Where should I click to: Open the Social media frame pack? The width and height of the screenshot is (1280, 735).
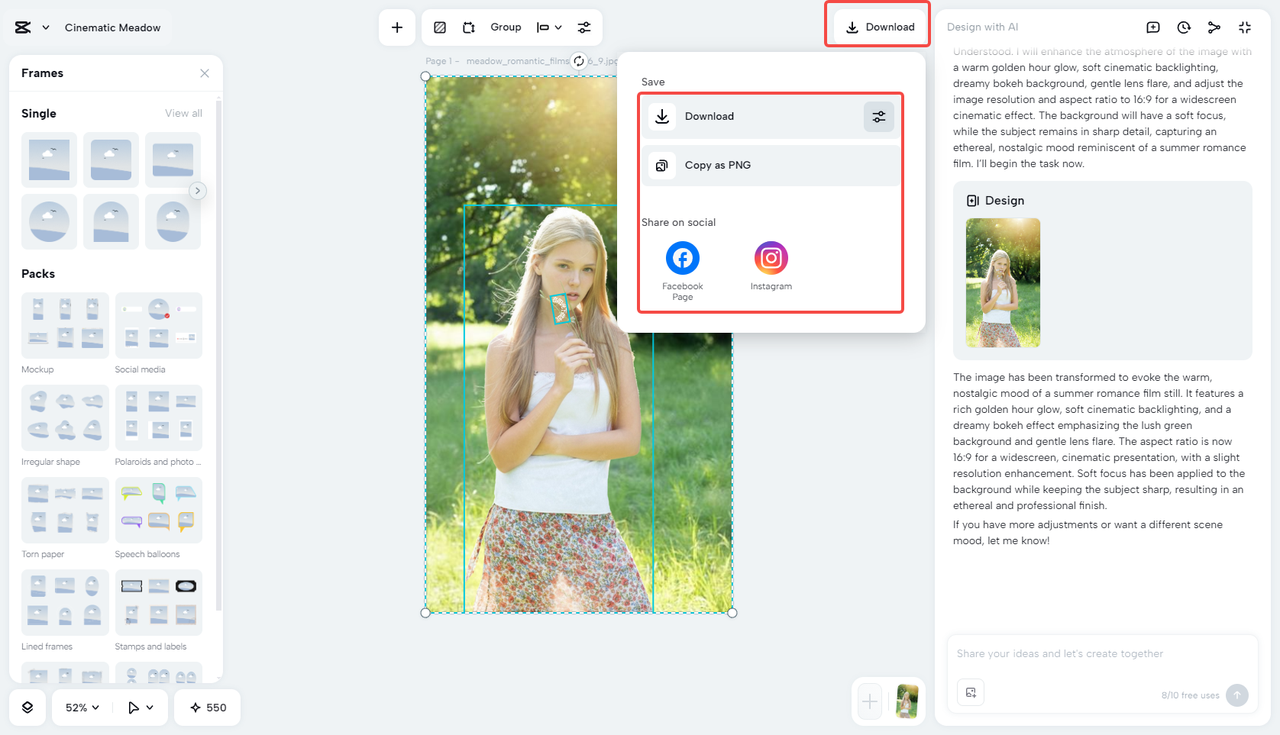(x=158, y=326)
